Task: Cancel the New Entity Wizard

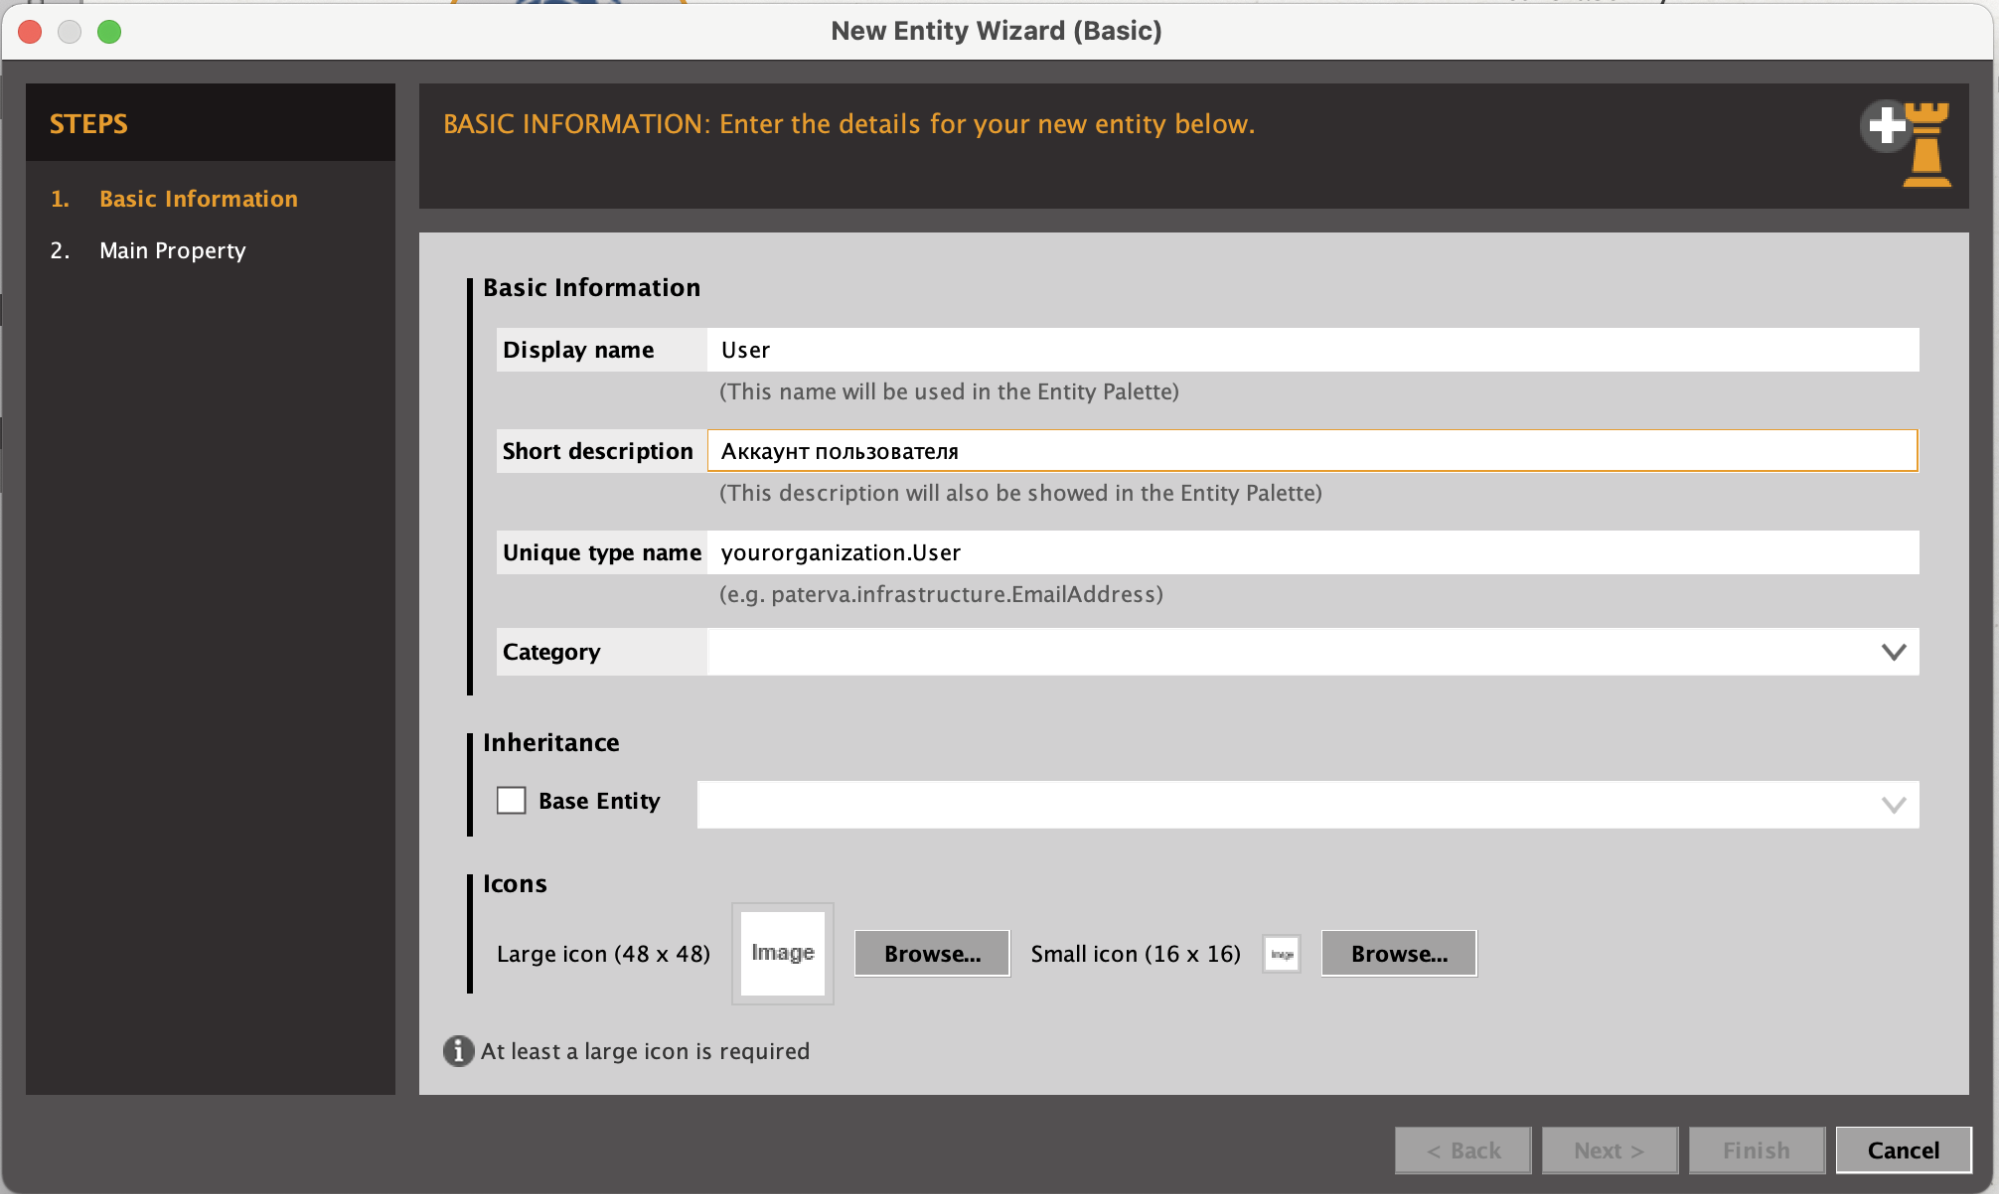Action: (x=1903, y=1150)
